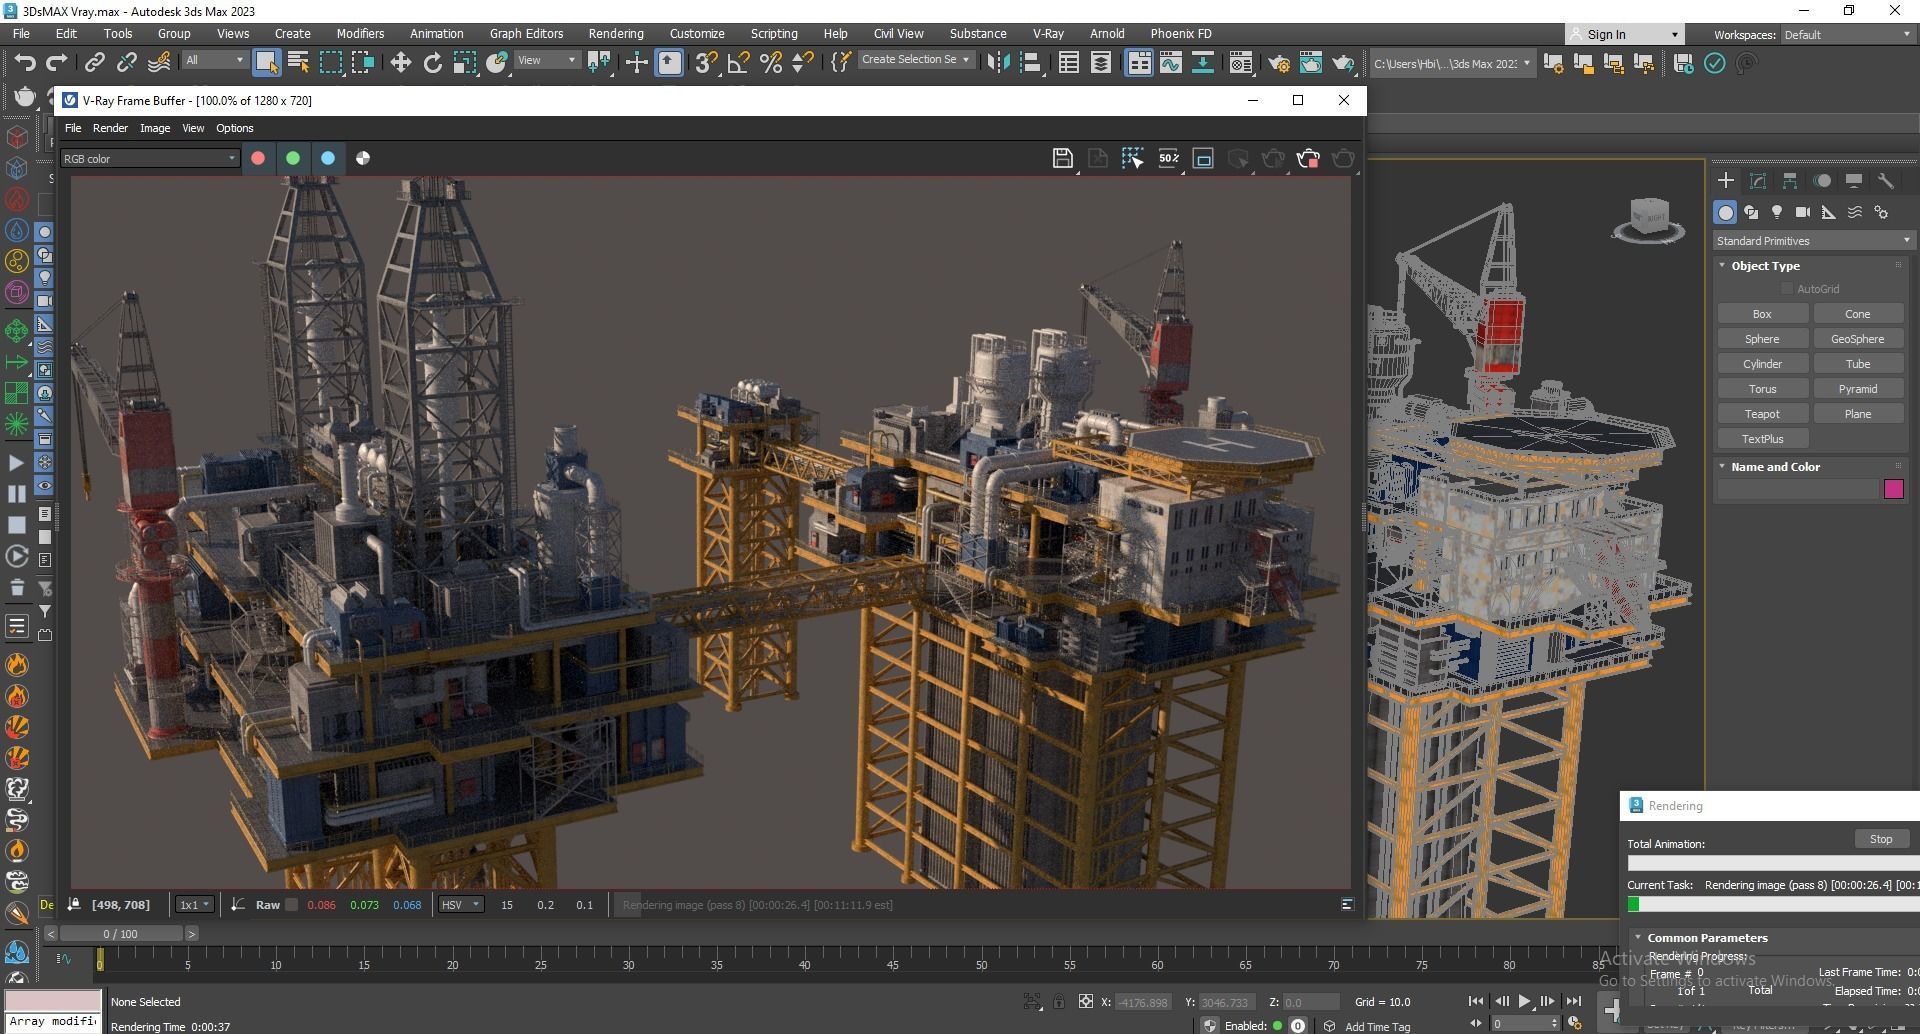The height and width of the screenshot is (1034, 1920).
Task: Switch to the Utilities wrench tab
Action: (1885, 181)
